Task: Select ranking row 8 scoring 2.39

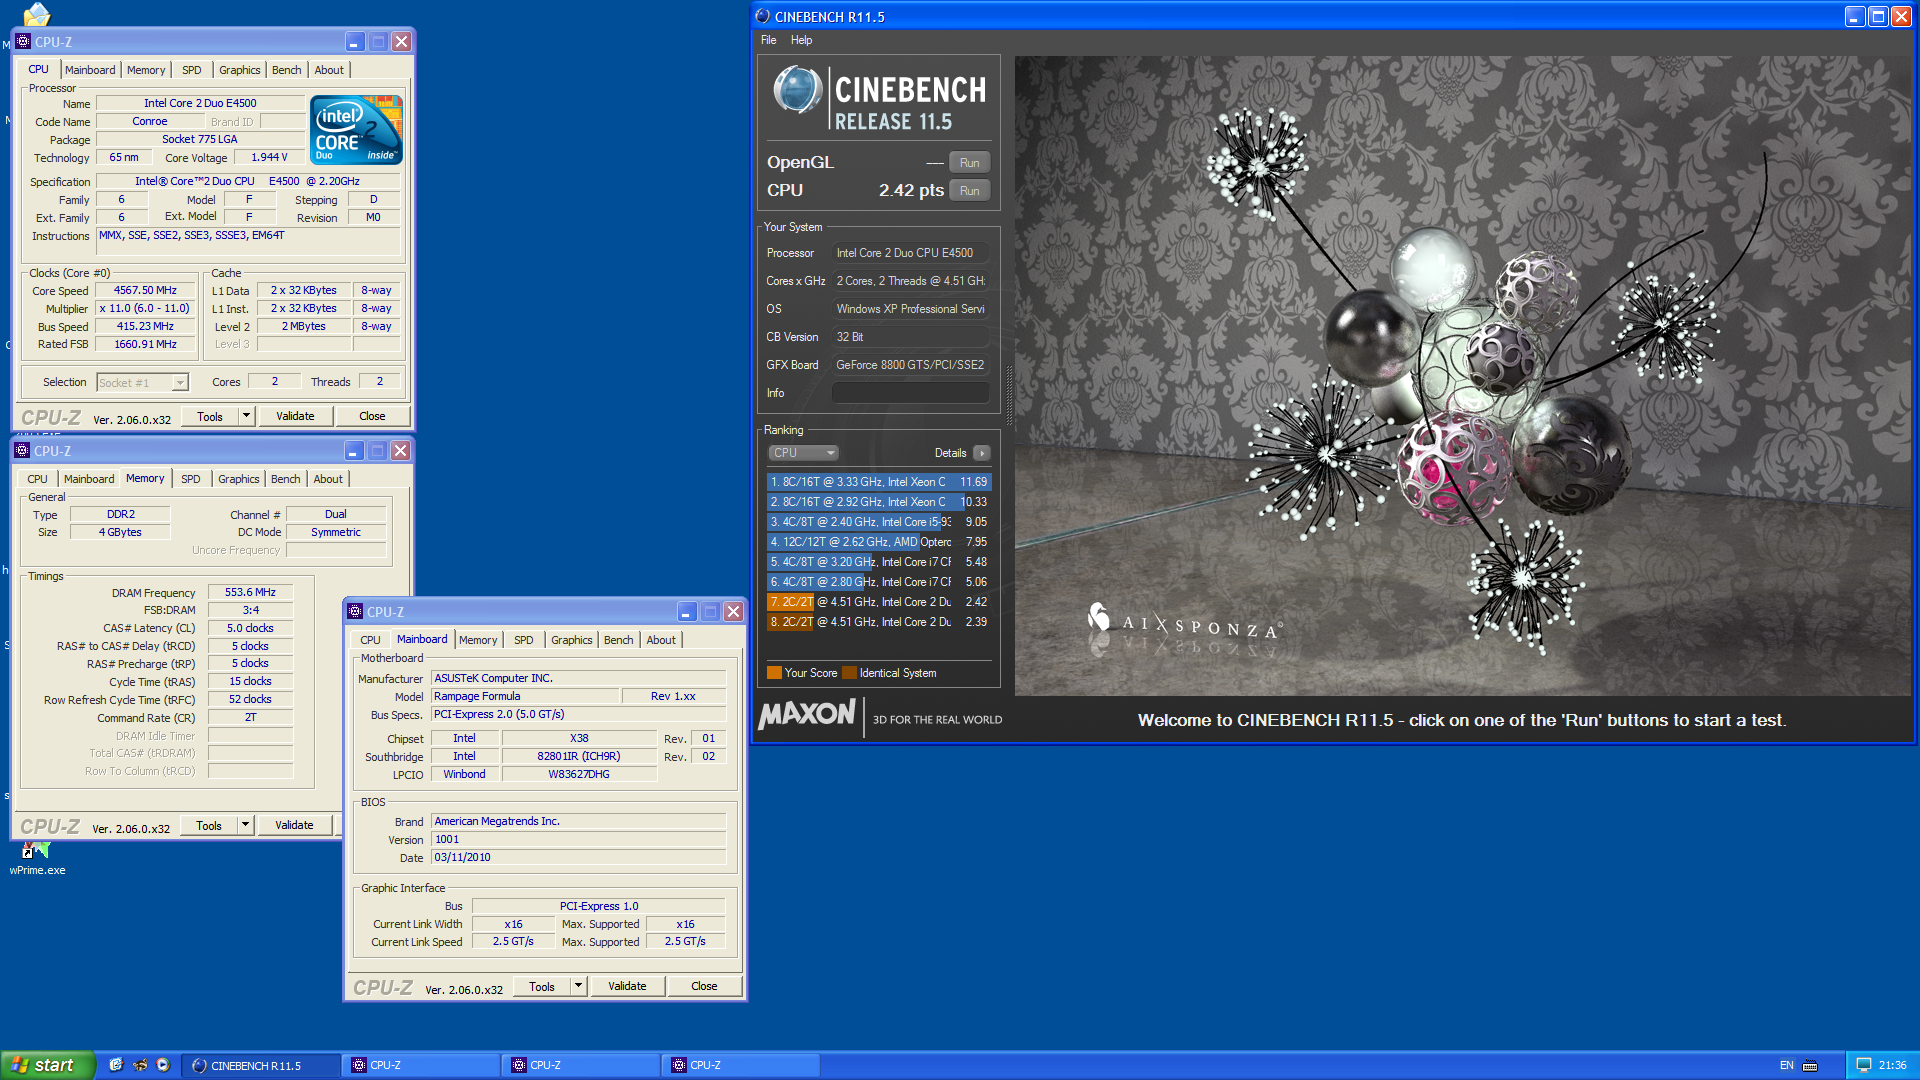Action: 879,622
